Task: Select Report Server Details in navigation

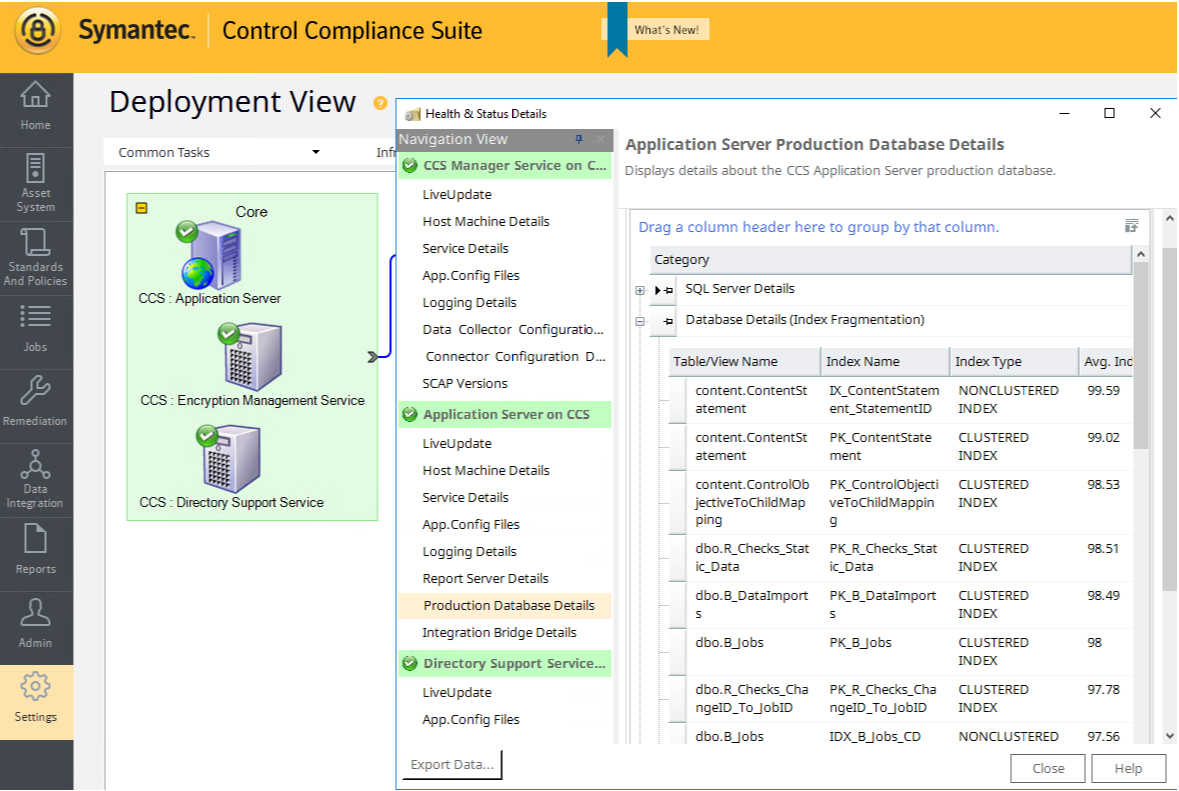Action: click(485, 578)
